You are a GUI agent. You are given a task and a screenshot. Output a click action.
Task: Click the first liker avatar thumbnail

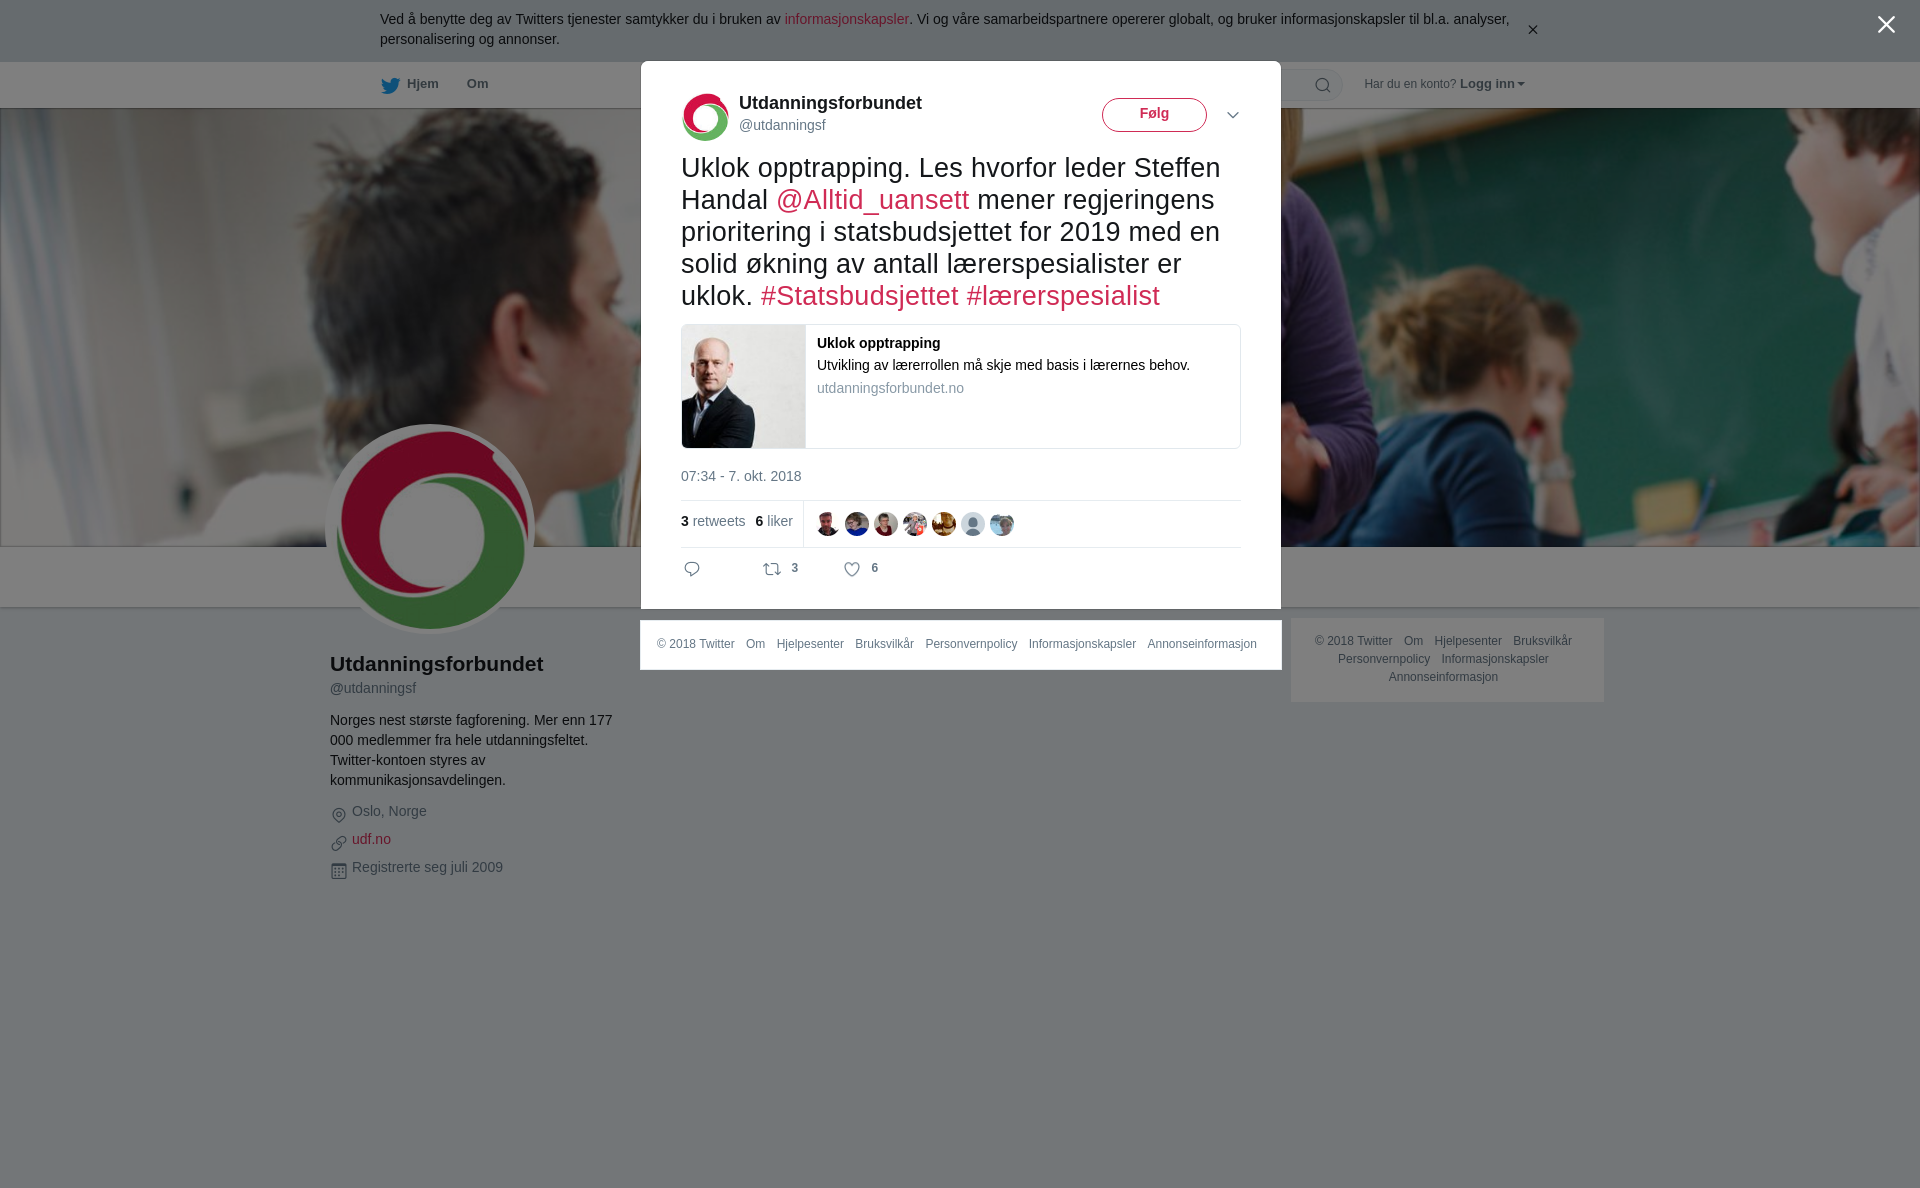(x=828, y=524)
